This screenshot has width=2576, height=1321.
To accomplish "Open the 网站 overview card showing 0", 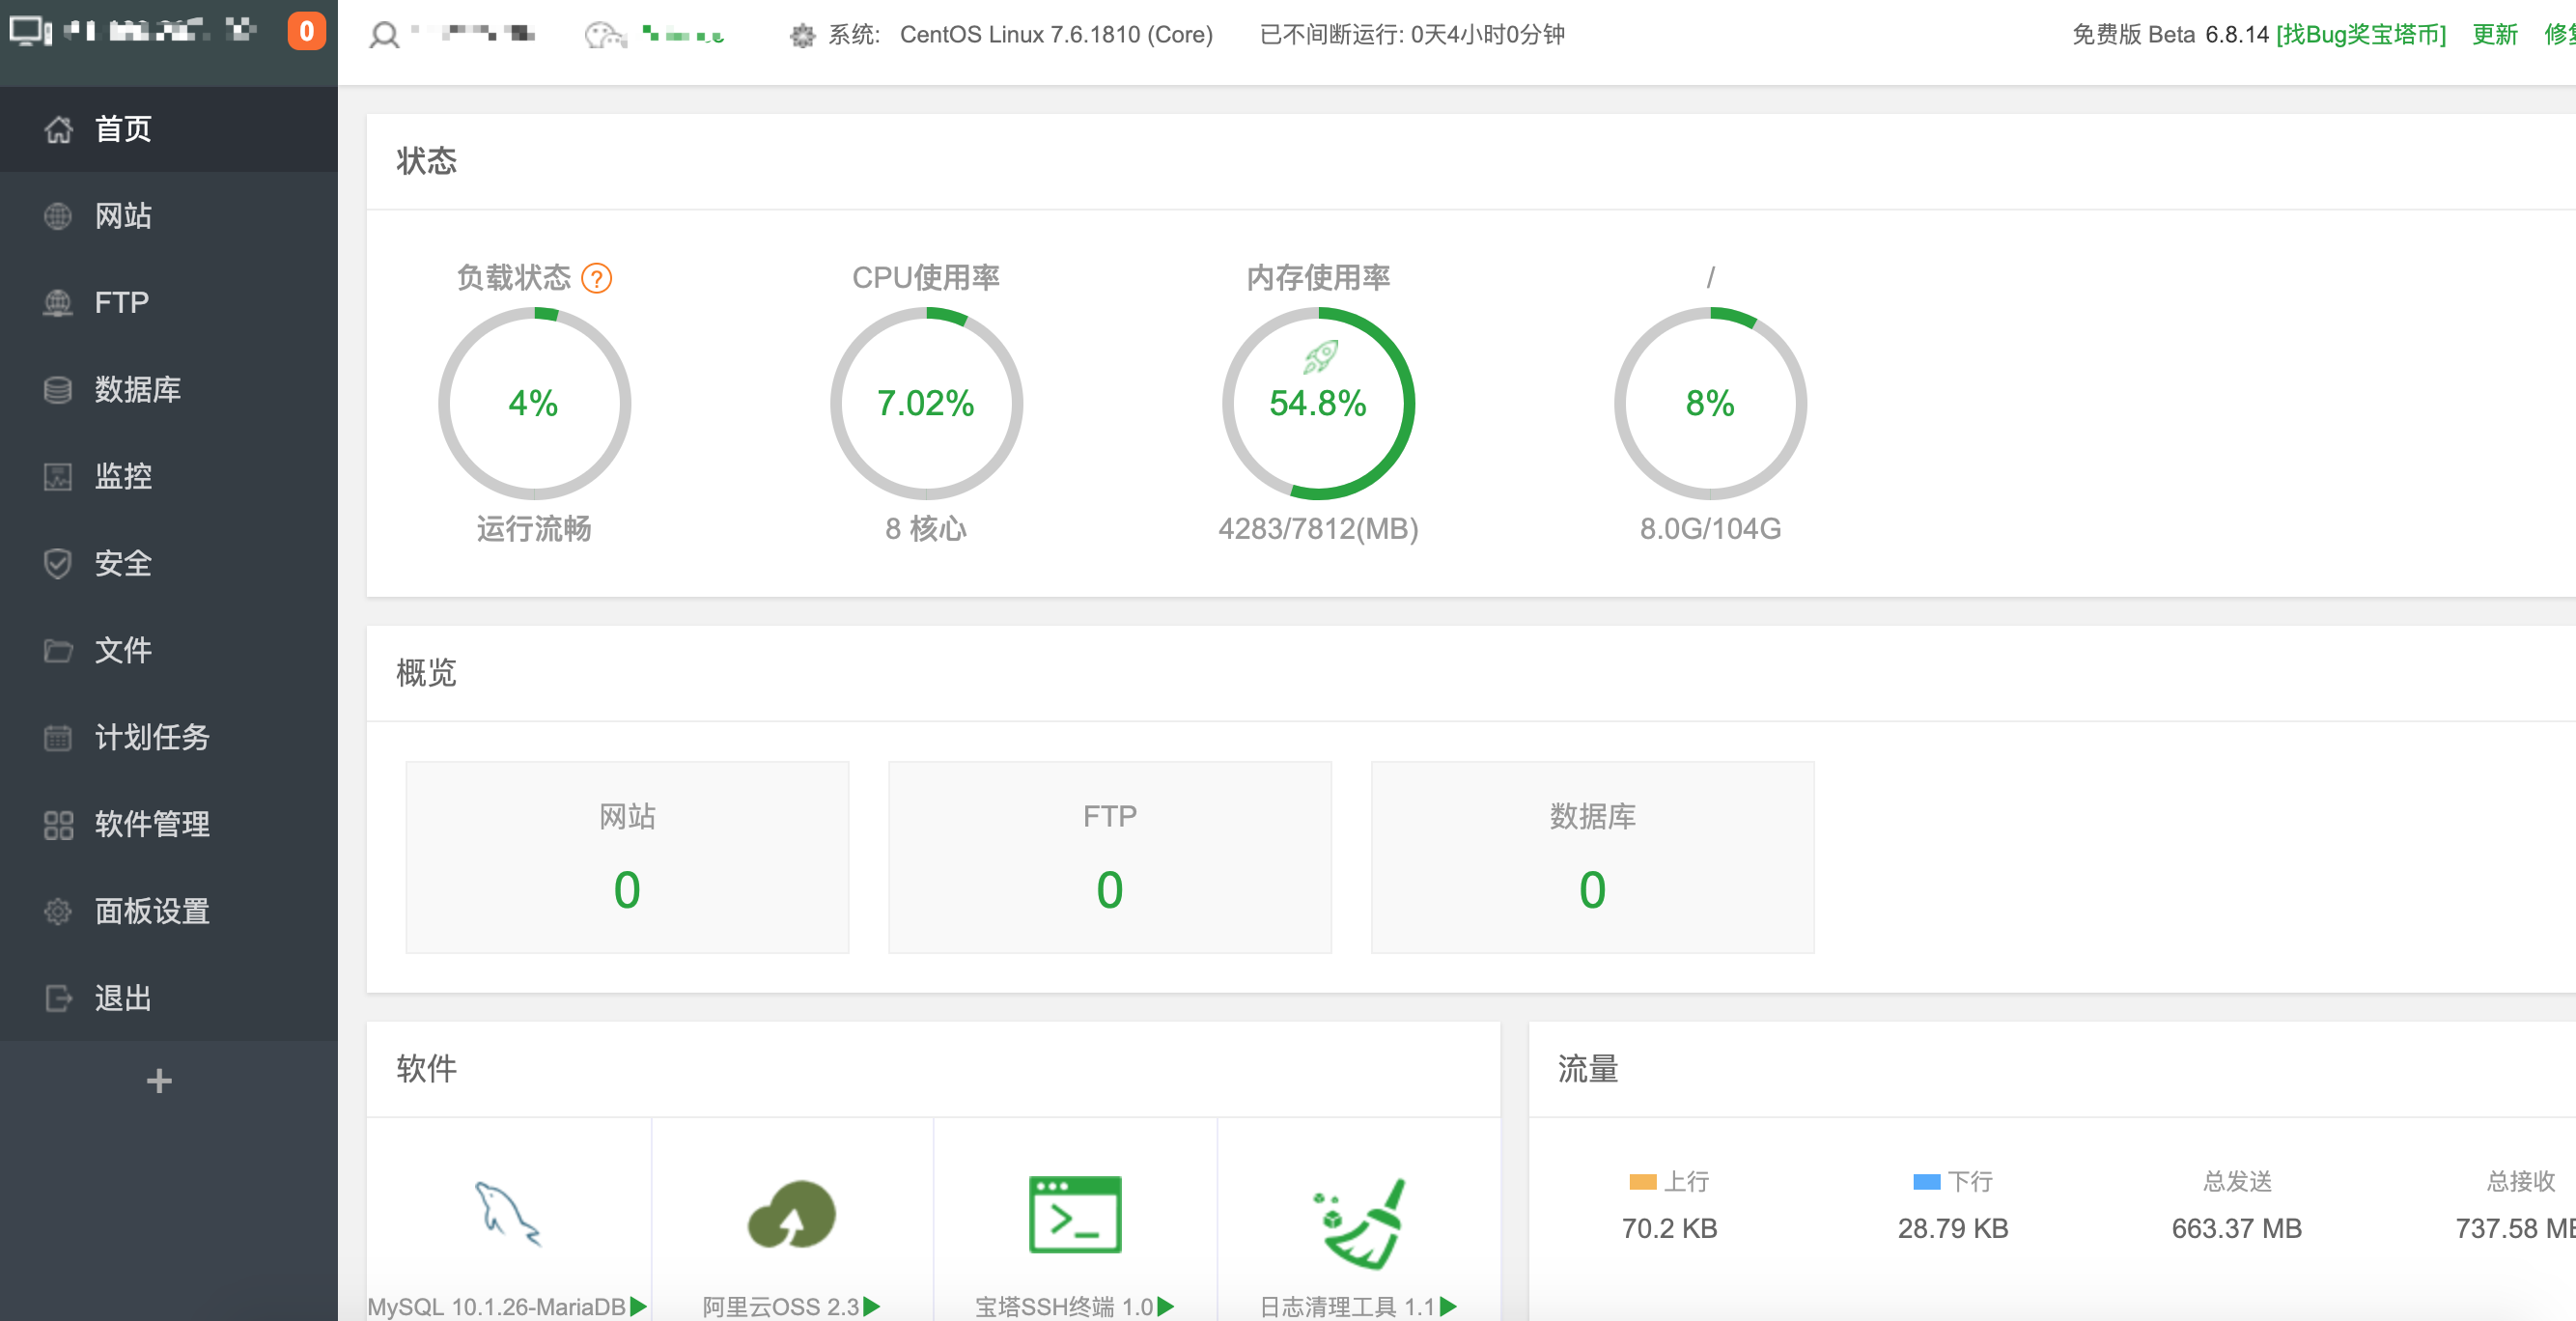I will tap(627, 857).
